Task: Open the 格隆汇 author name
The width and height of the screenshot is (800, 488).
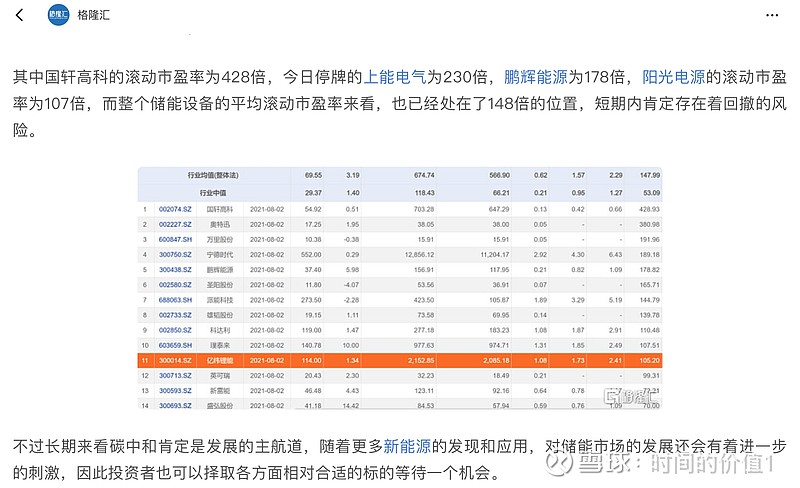Action: 93,15
